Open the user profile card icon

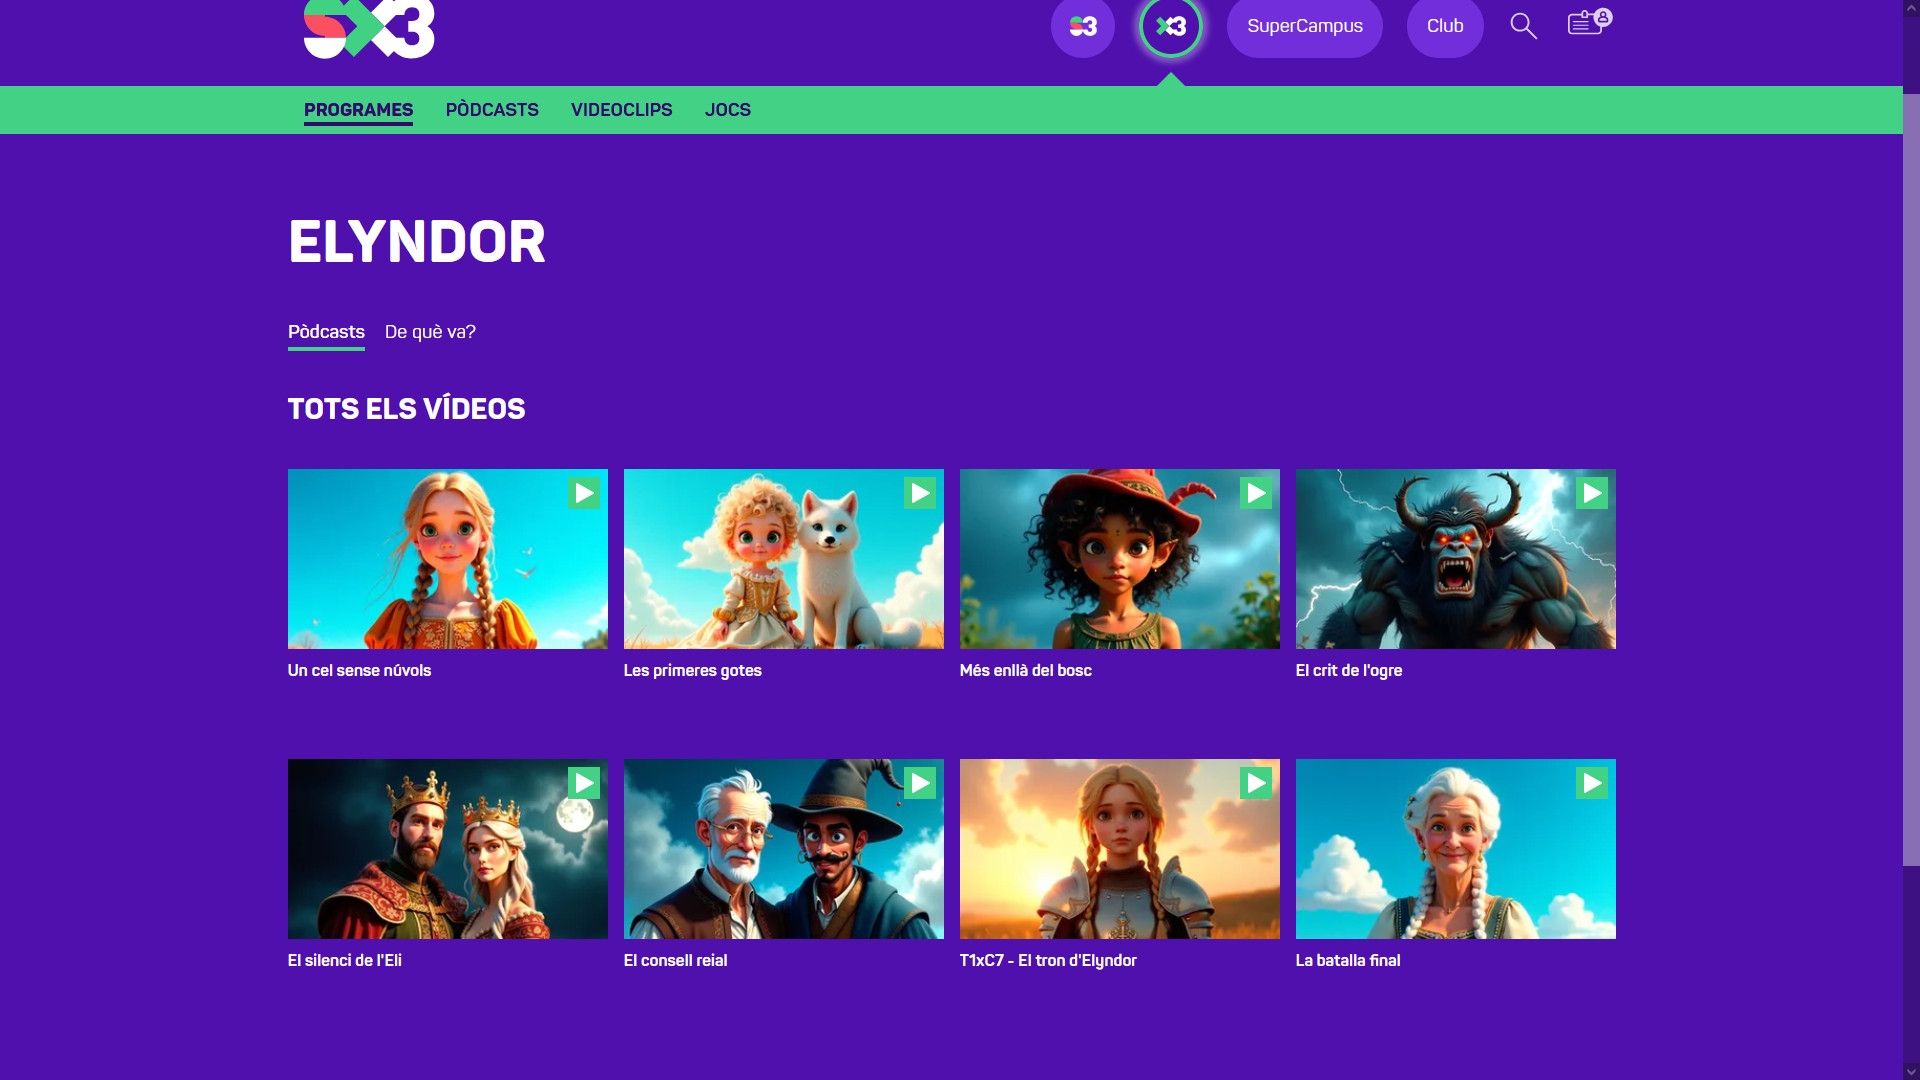(x=1588, y=22)
